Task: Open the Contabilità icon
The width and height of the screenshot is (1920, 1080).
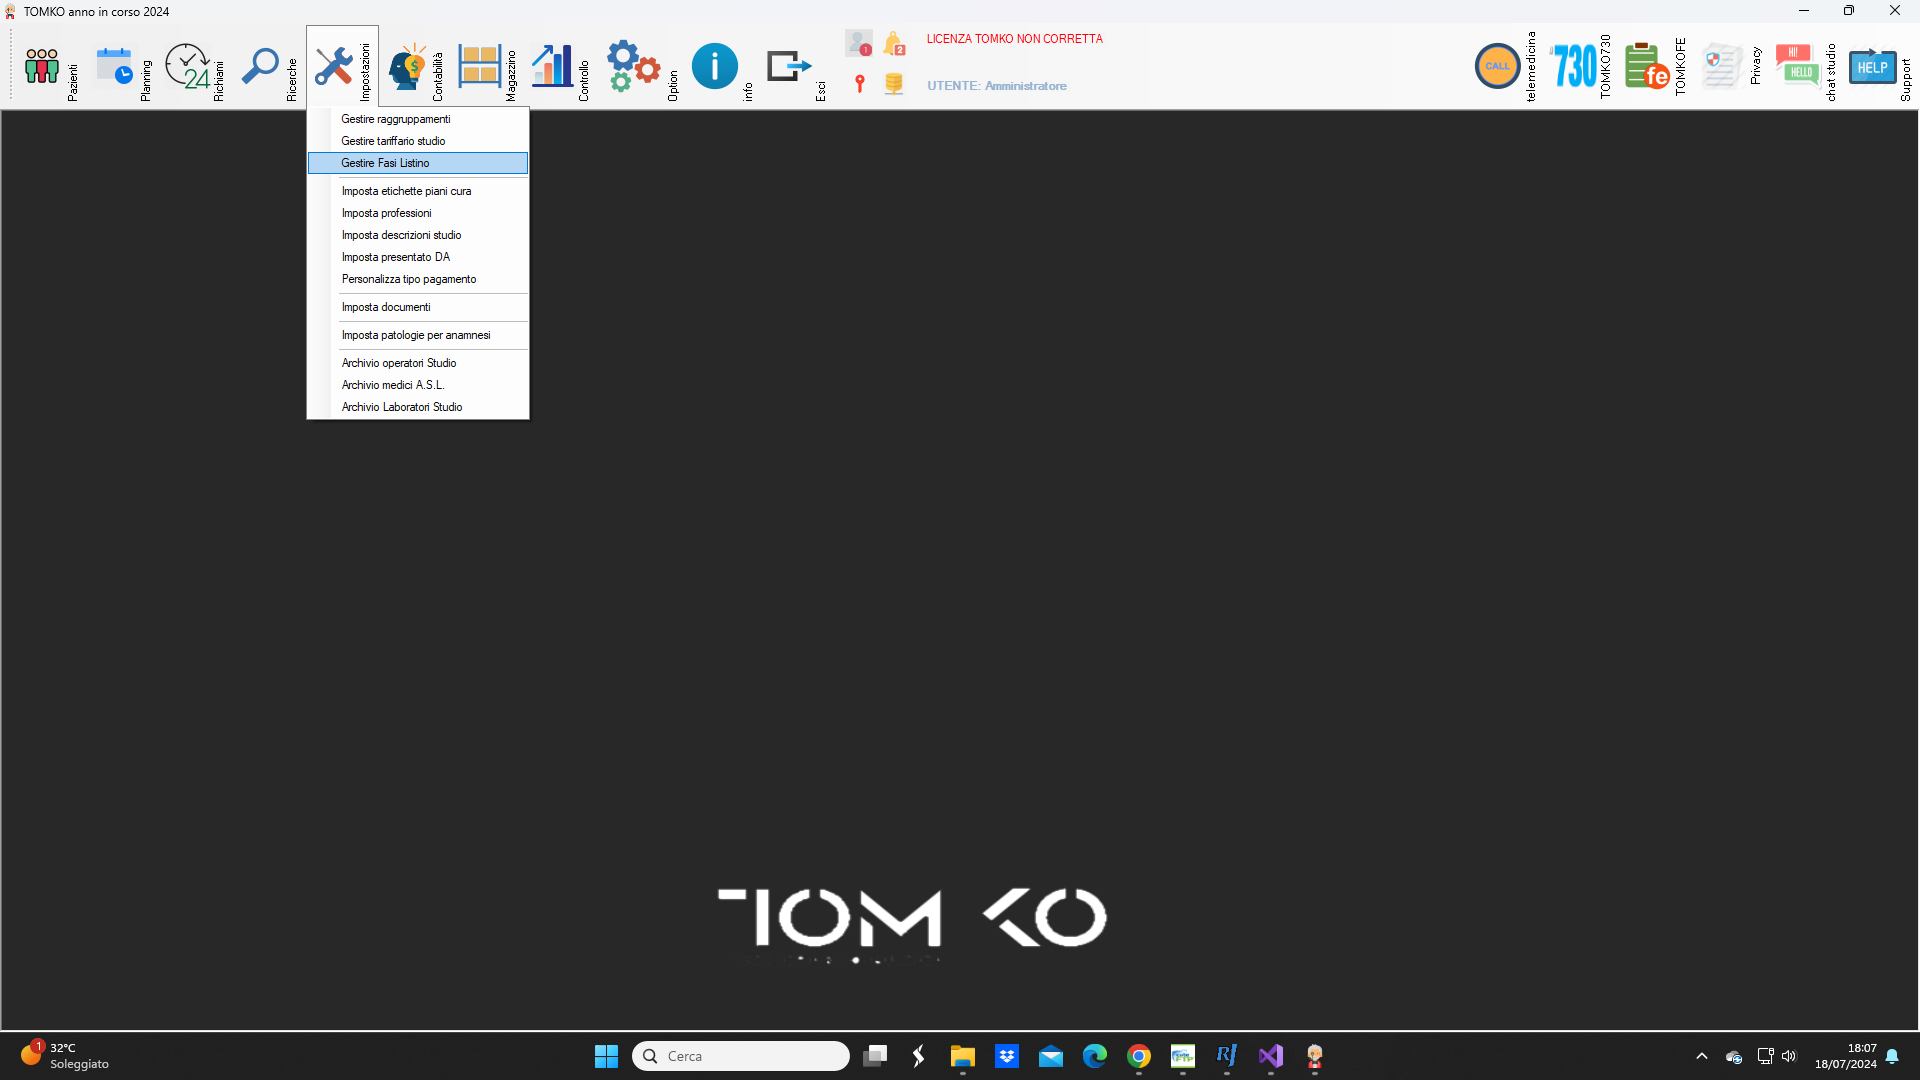Action: tap(407, 66)
